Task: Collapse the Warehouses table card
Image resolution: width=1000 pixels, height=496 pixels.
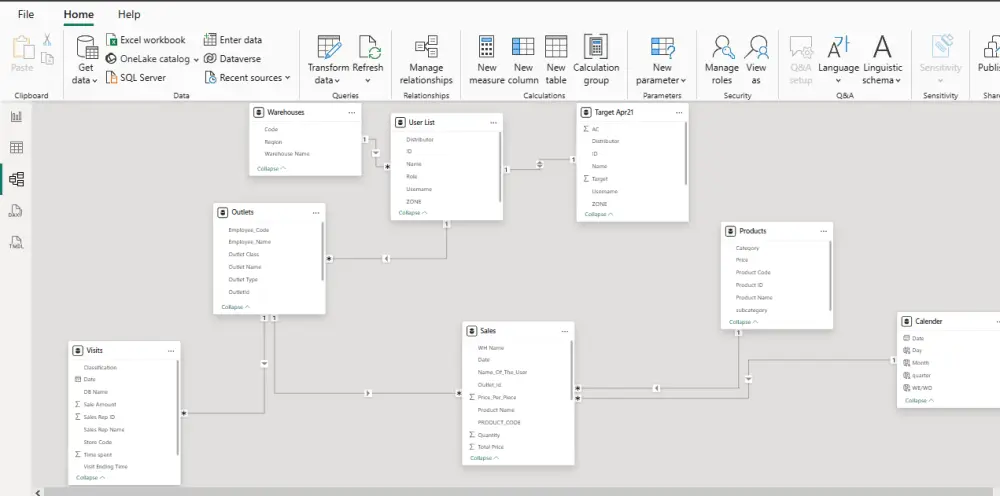Action: point(271,168)
